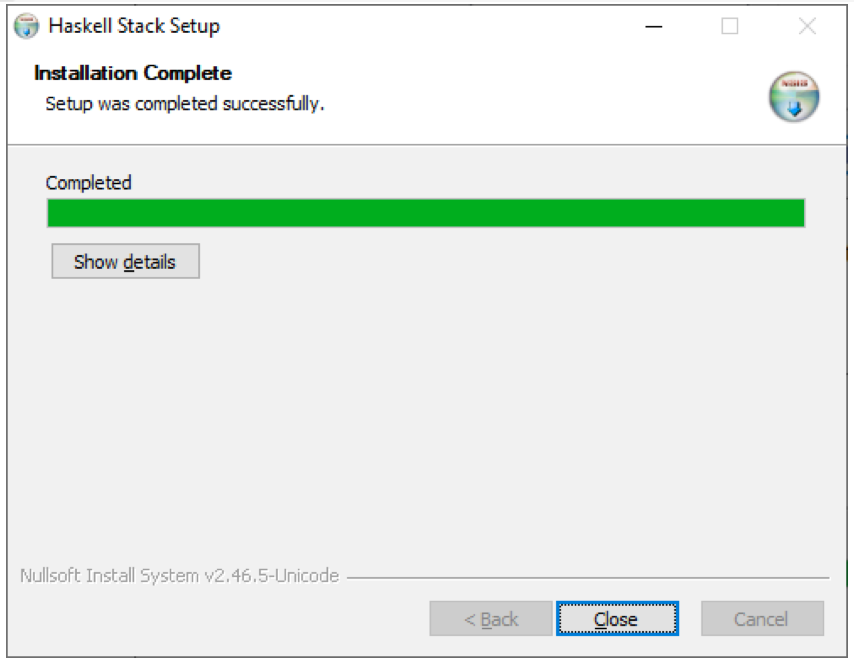
Task: Click the greyed-out Cancel button
Action: coord(762,618)
